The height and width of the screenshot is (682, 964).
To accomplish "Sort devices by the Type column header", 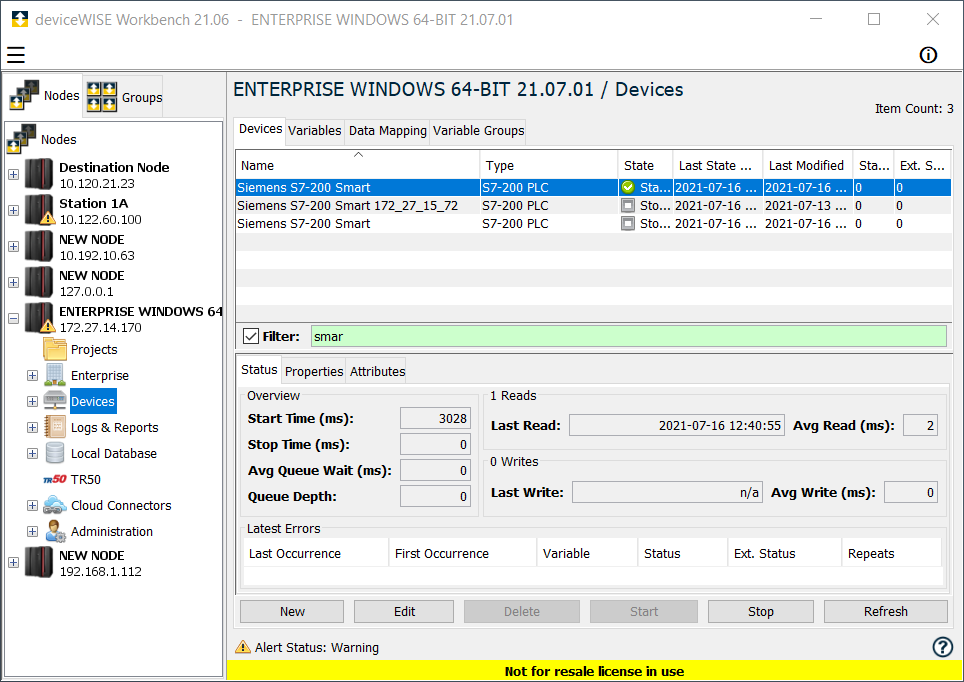I will pyautogui.click(x=548, y=165).
